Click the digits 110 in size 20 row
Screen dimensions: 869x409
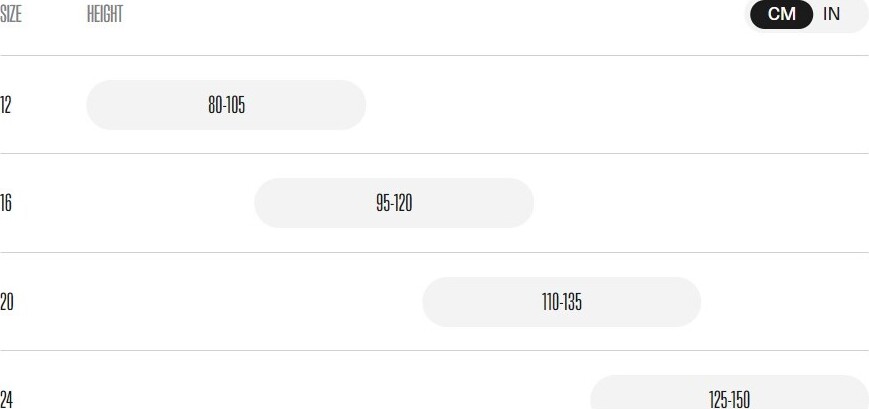pyautogui.click(x=550, y=302)
